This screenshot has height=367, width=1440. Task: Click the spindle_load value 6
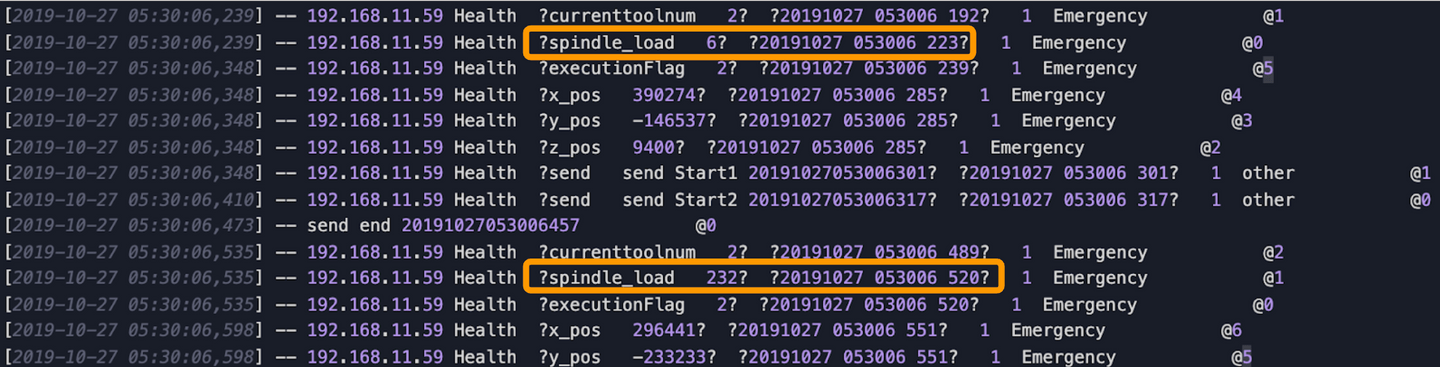click(x=711, y=43)
